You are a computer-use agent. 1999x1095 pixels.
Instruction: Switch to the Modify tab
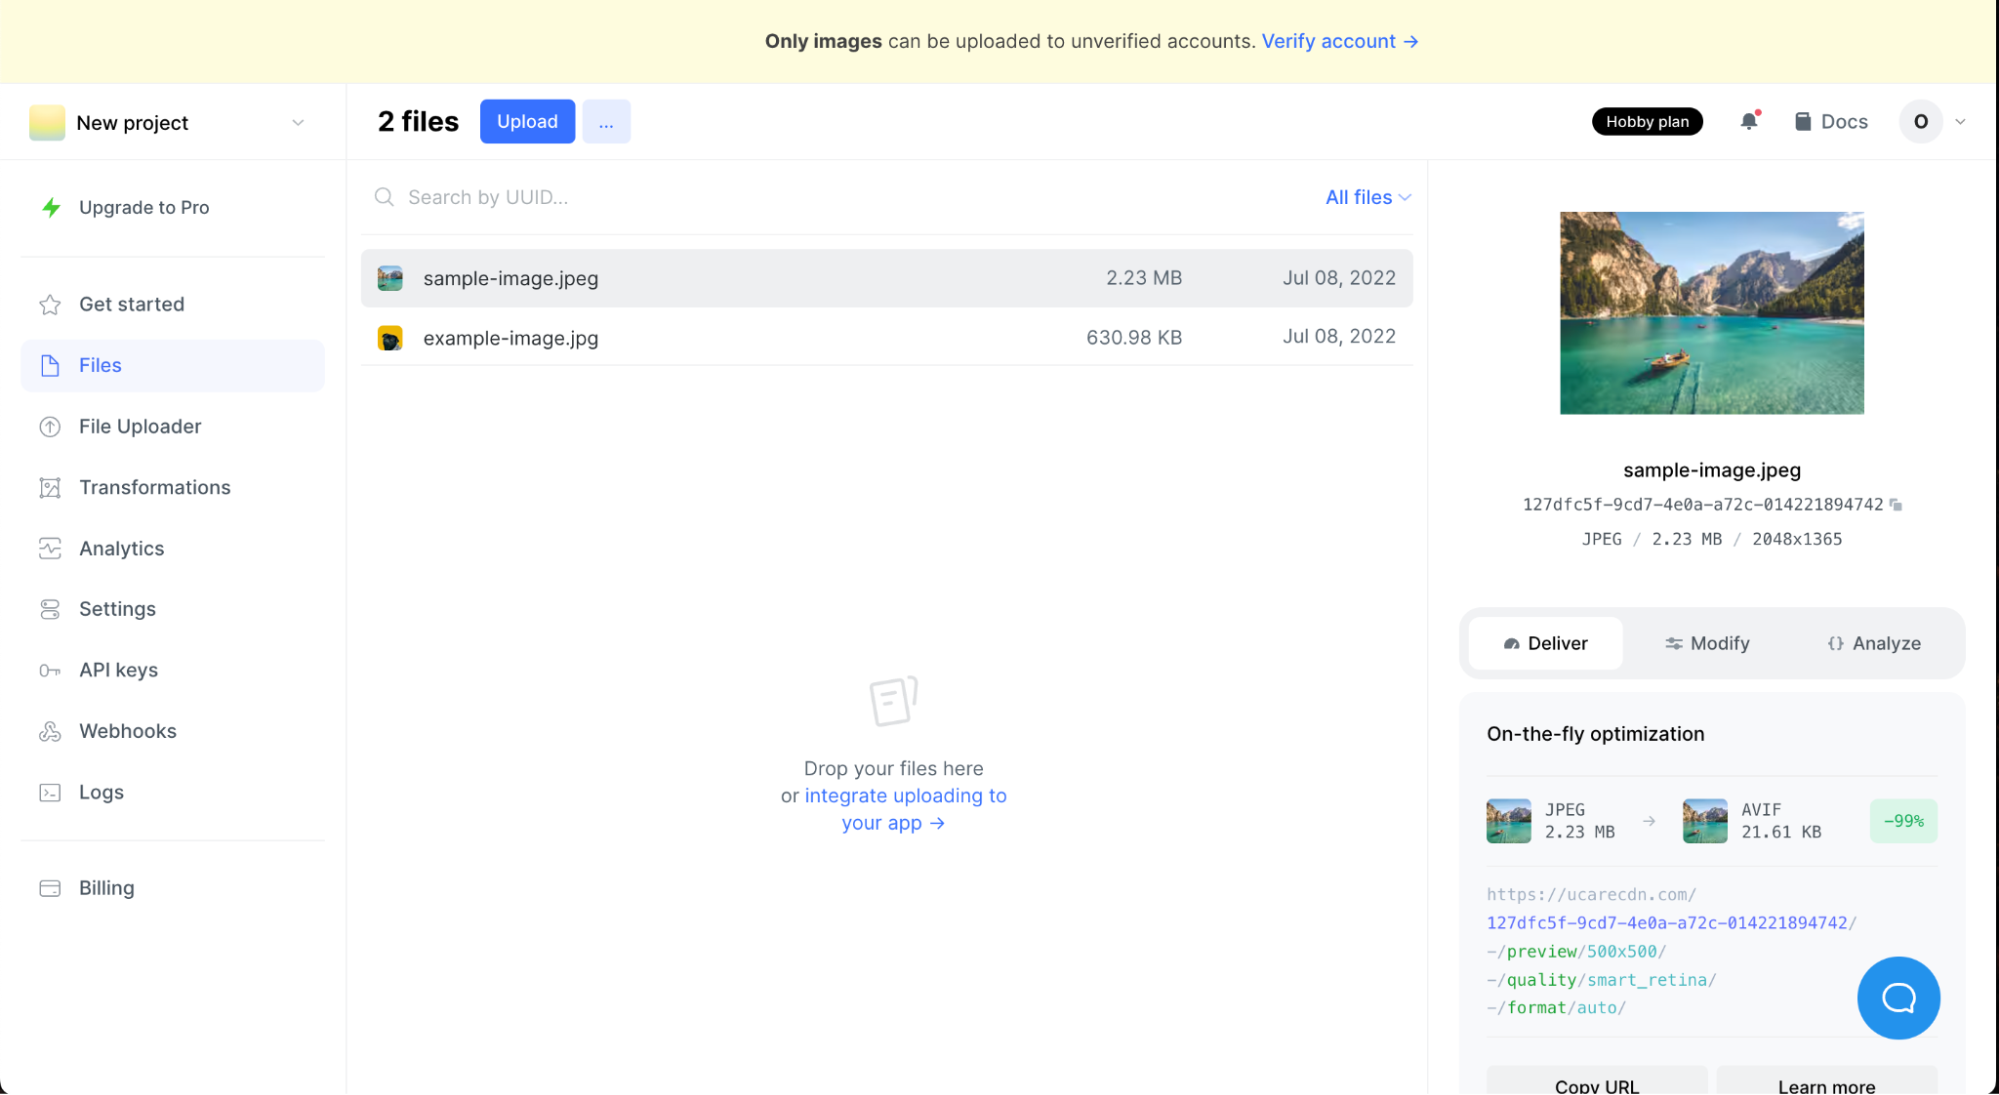tap(1706, 643)
